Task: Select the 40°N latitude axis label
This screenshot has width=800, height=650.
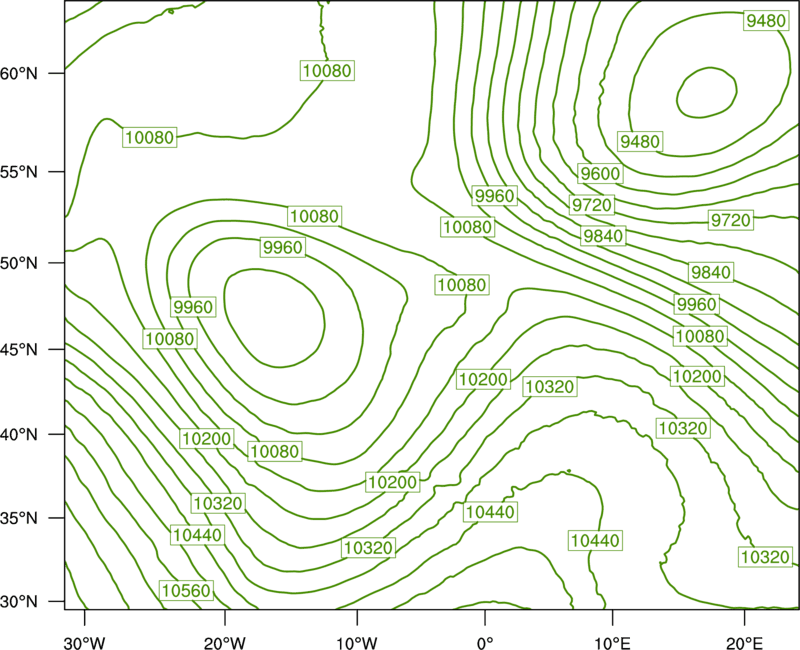Action: (x=19, y=435)
